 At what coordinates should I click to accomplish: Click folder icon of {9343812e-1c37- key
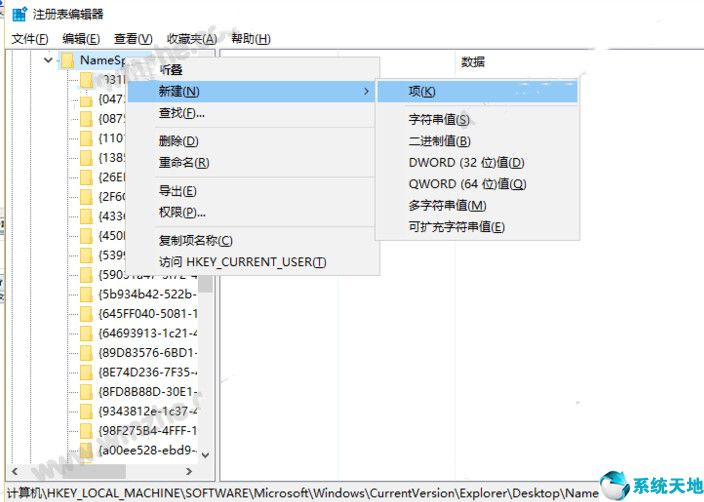click(86, 411)
